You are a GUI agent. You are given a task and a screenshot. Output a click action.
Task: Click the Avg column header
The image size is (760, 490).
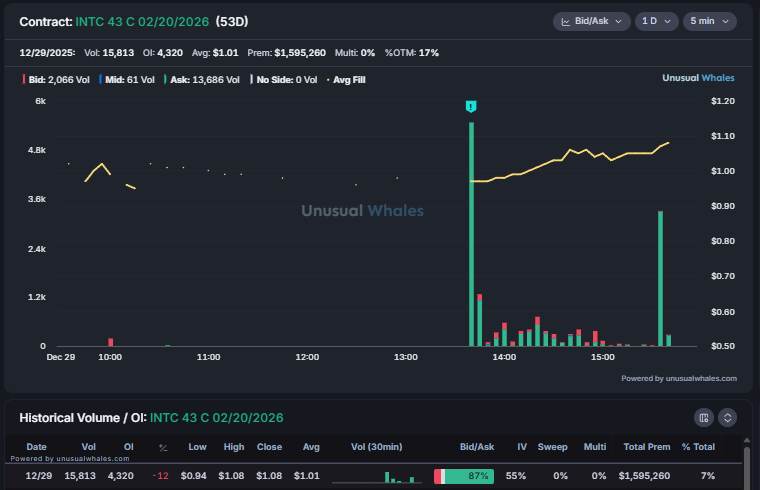311,447
